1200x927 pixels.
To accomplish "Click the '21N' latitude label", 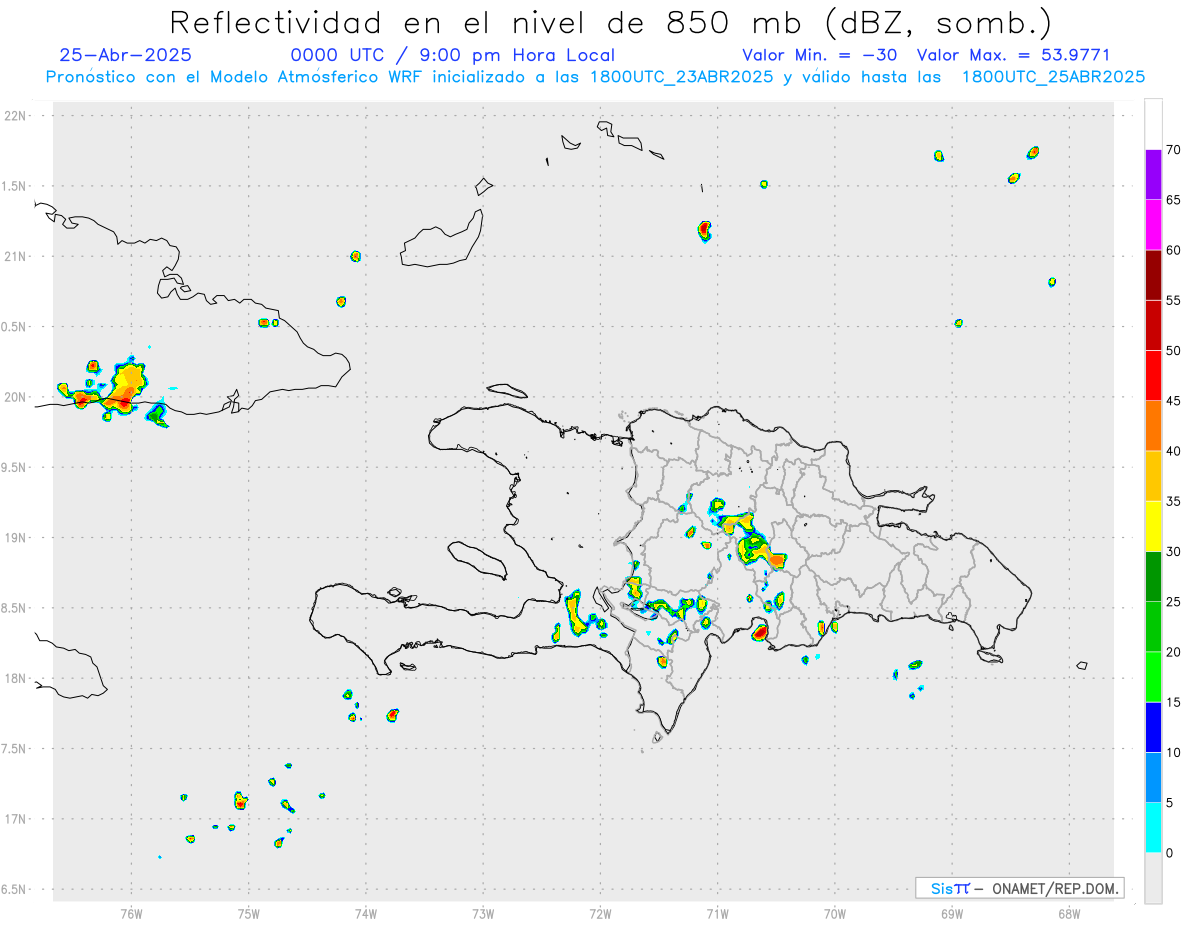I will tap(16, 256).
